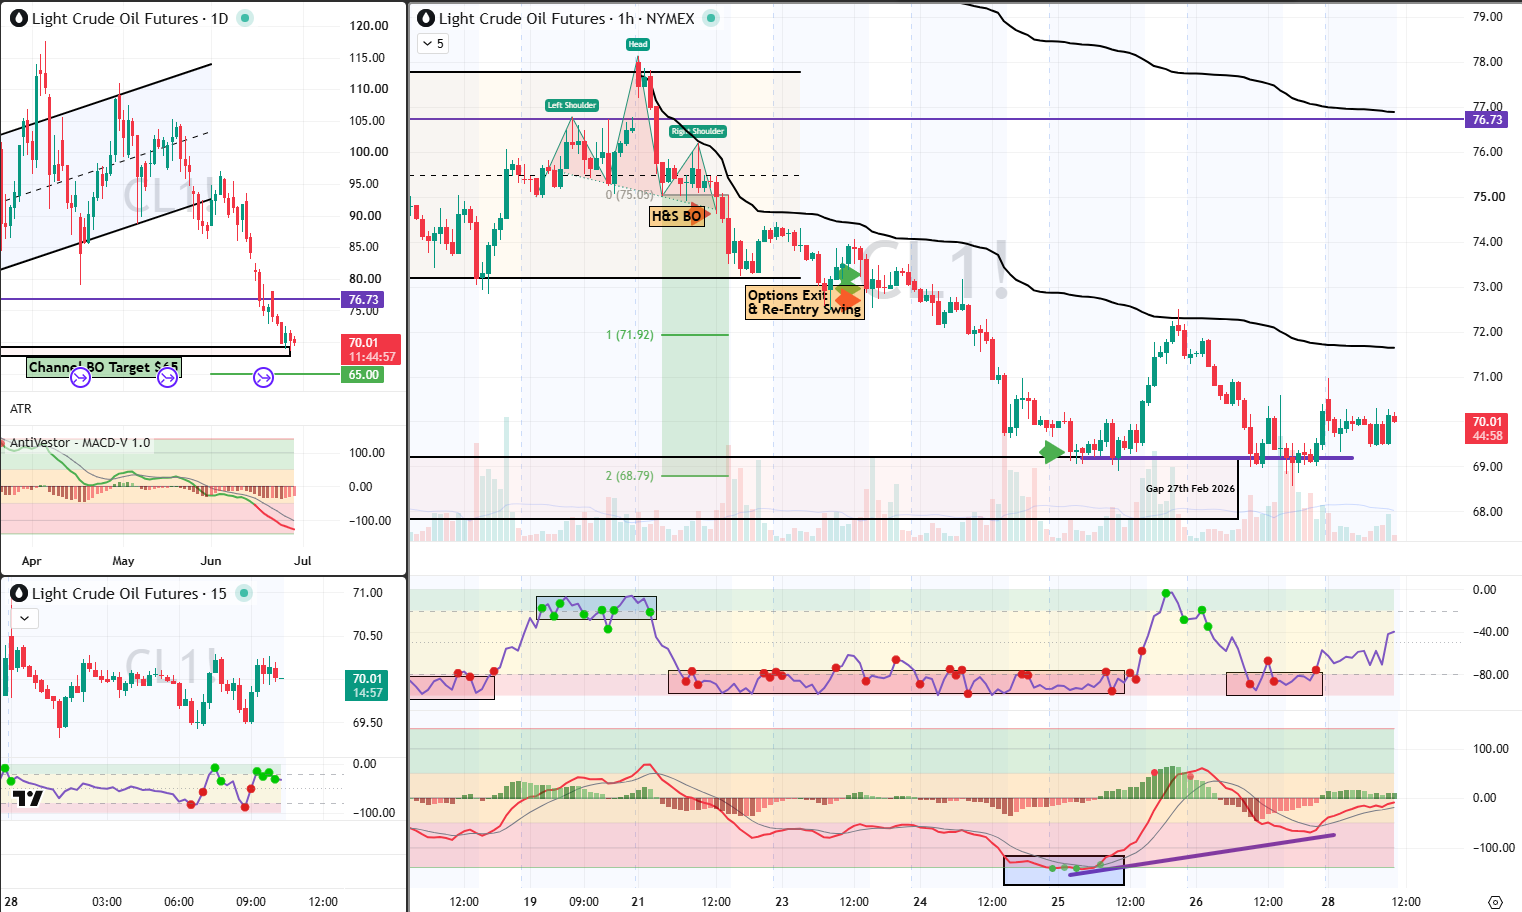Viewport: 1522px width, 912px height.
Task: Click market status dot on 15-minute chart
Action: pos(244,593)
